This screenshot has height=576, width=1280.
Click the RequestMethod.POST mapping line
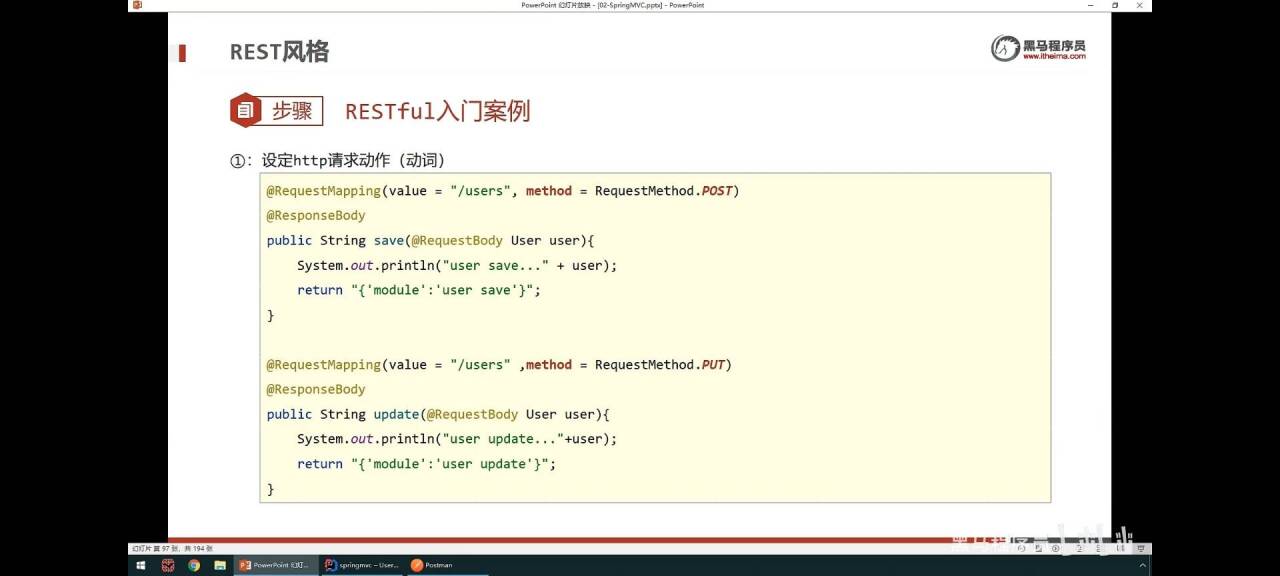tap(503, 190)
